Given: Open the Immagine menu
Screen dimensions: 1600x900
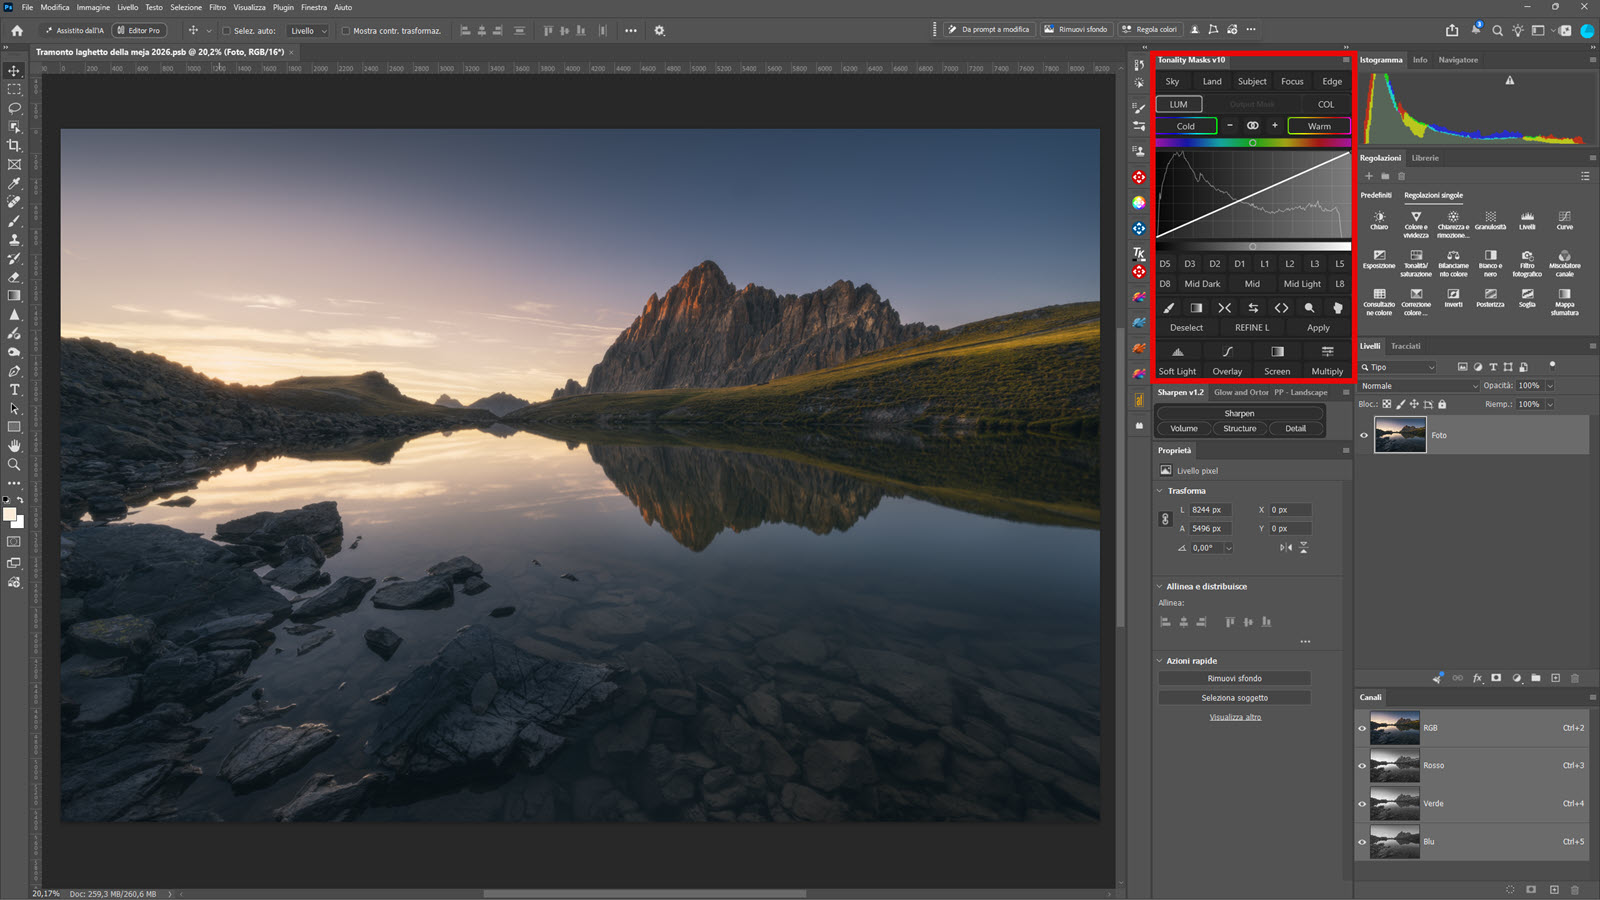Looking at the screenshot, I should click(x=93, y=7).
